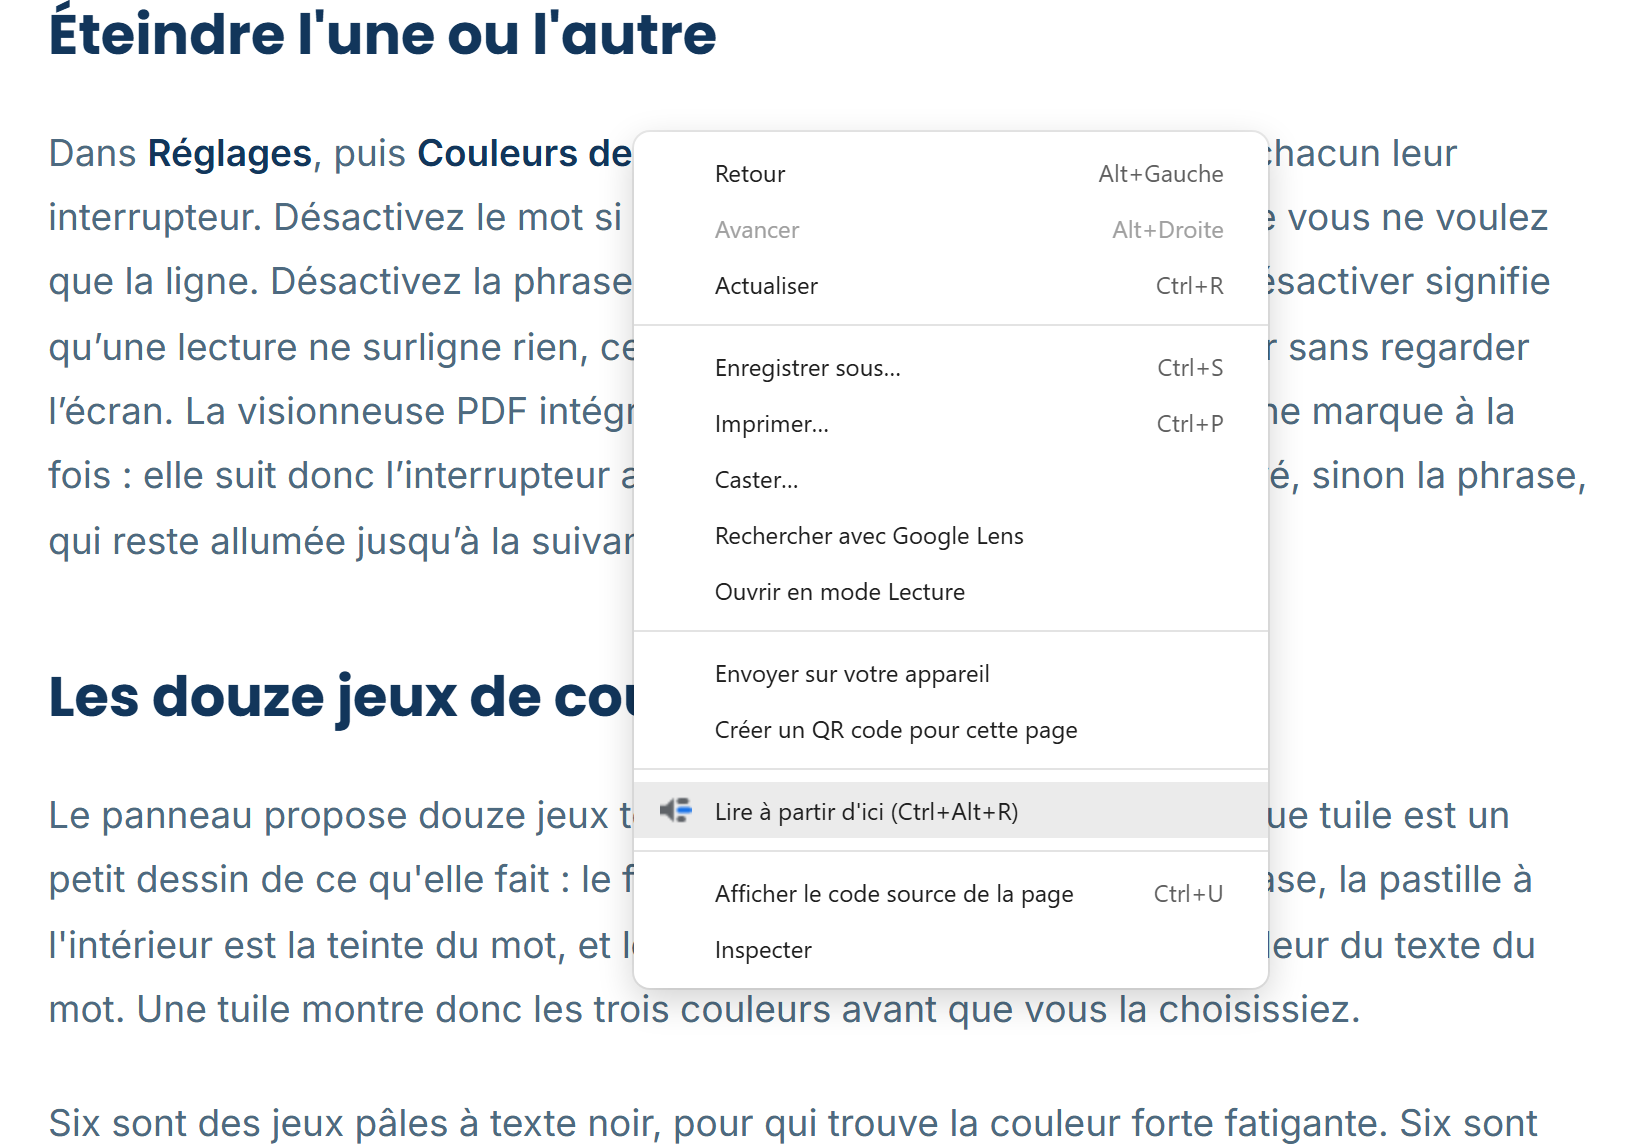Select Caster… in the context menu

[x=951, y=480]
